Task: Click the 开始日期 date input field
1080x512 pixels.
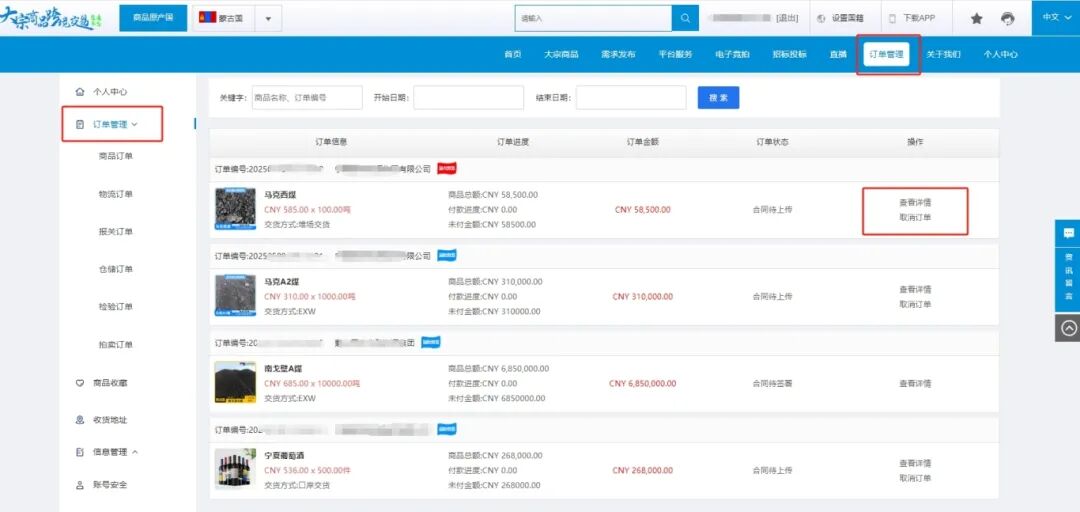Action: [468, 98]
